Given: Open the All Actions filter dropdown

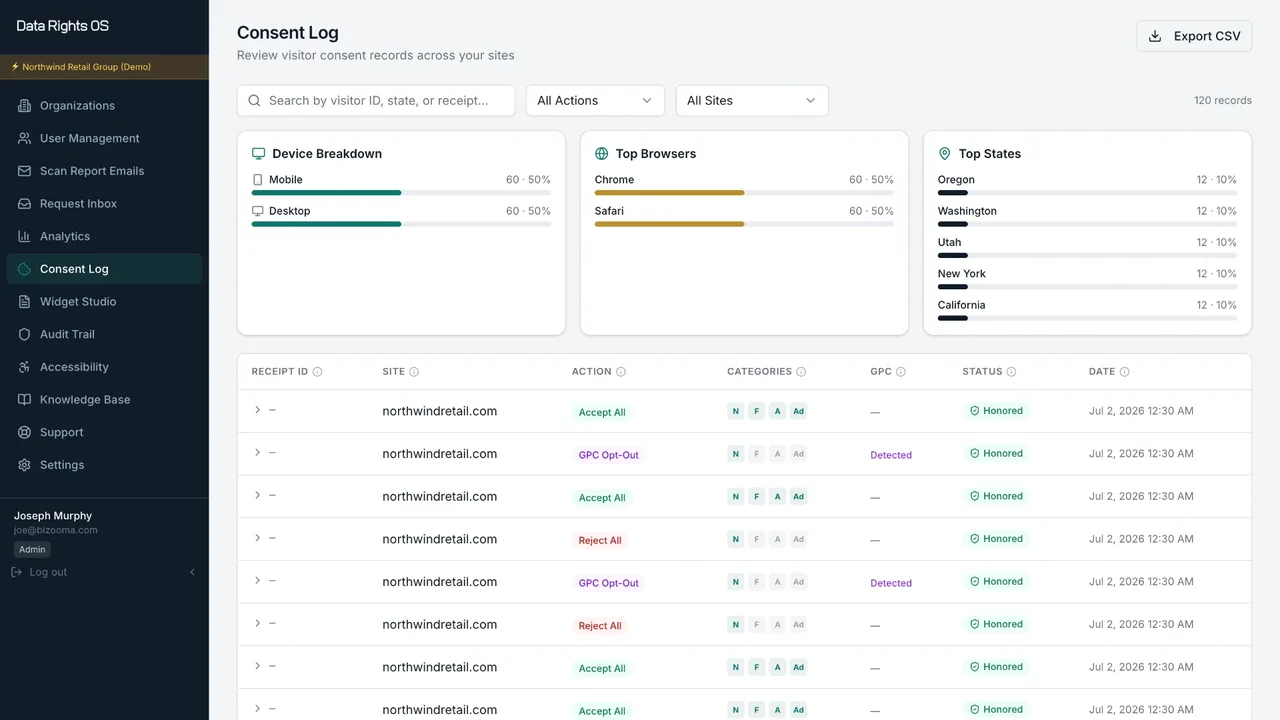Looking at the screenshot, I should point(595,101).
